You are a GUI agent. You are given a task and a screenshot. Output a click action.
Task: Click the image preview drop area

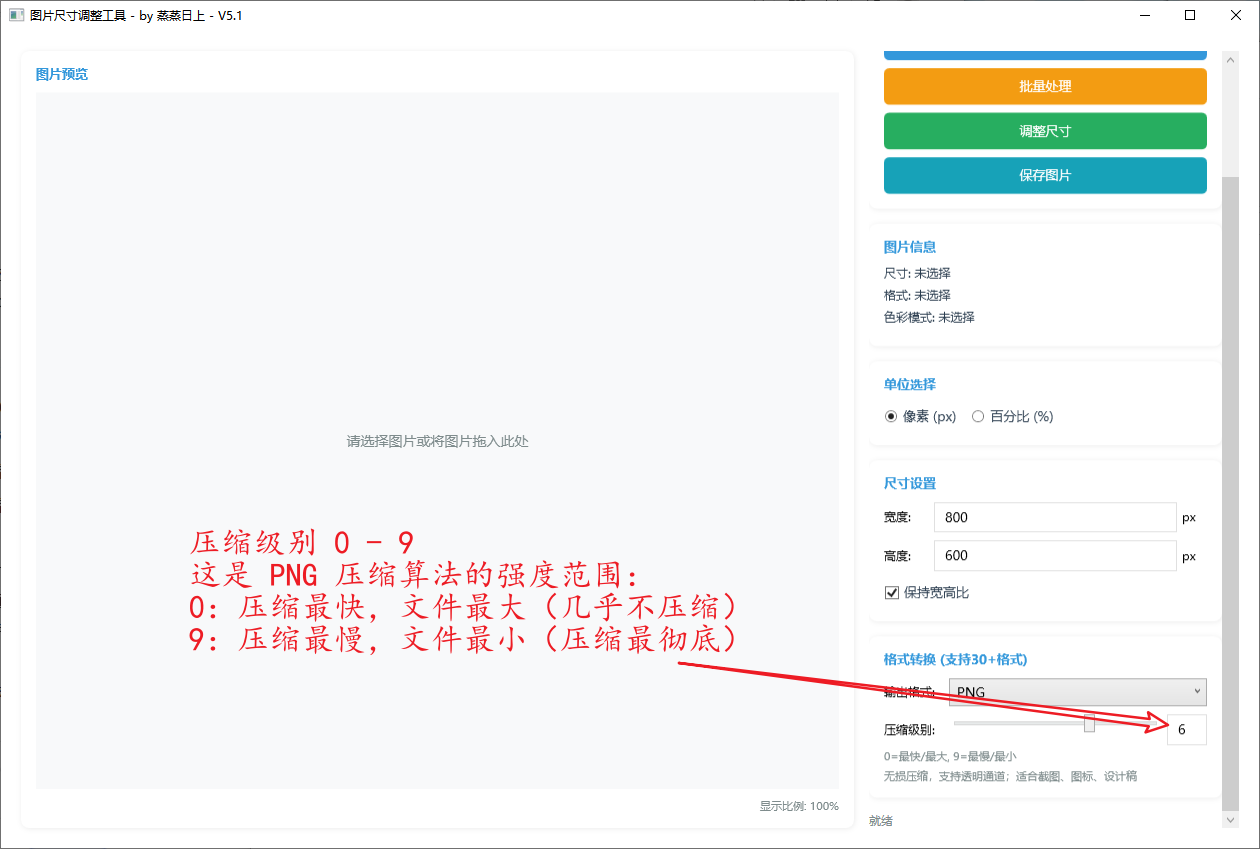click(x=437, y=300)
